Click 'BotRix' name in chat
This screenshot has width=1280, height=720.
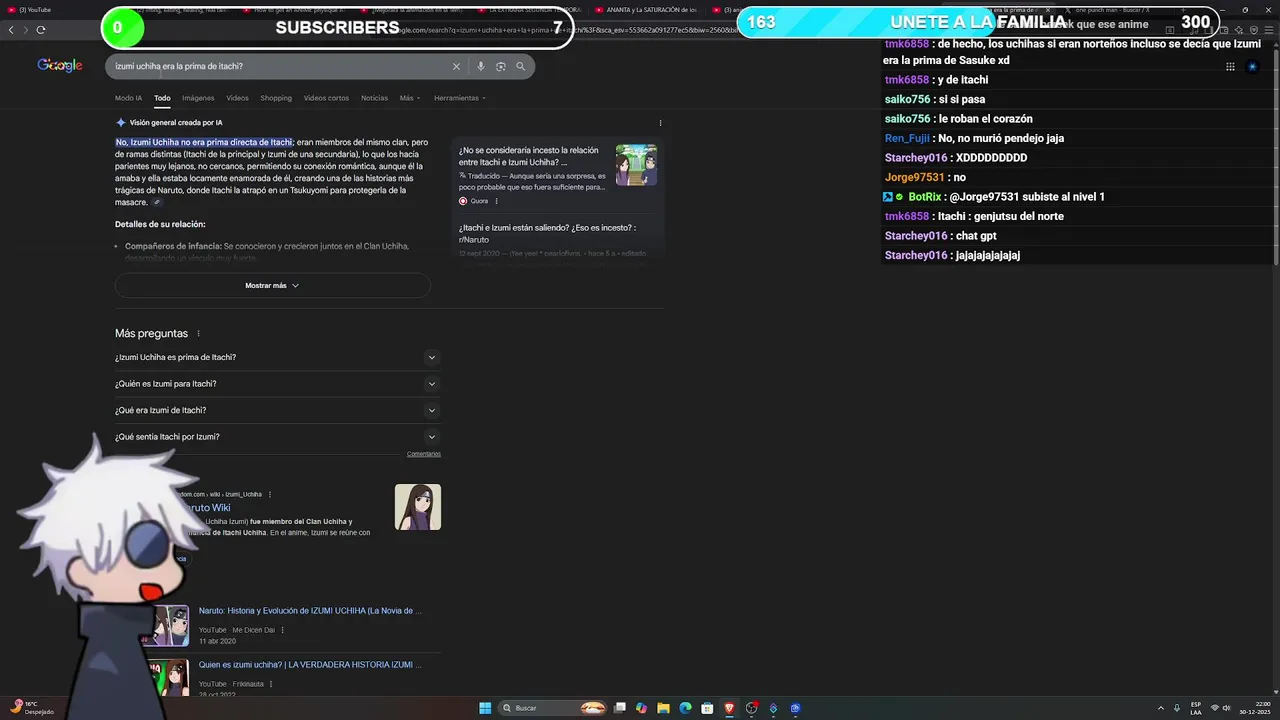click(x=925, y=197)
